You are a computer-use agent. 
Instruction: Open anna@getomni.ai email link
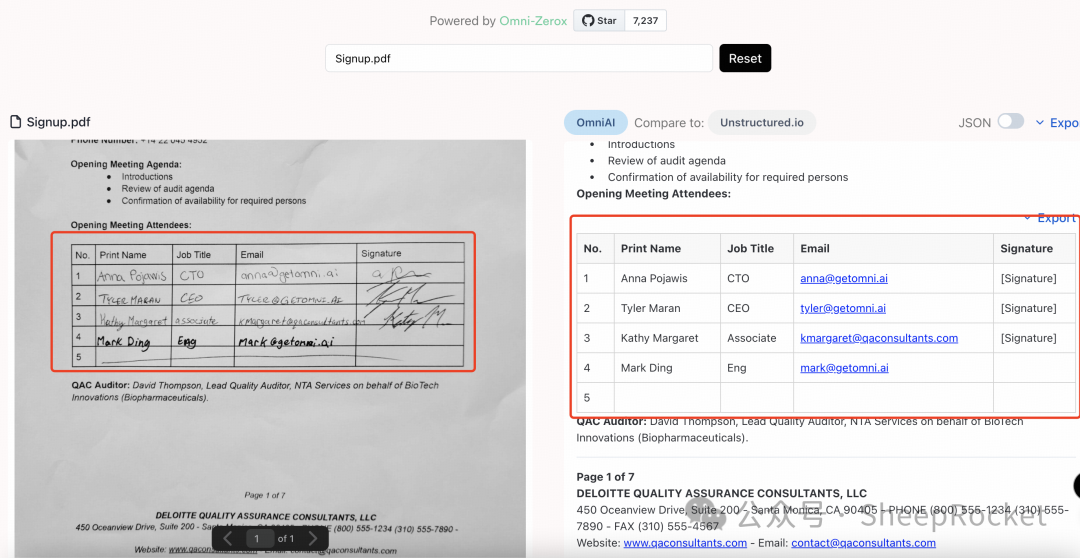[x=844, y=278]
